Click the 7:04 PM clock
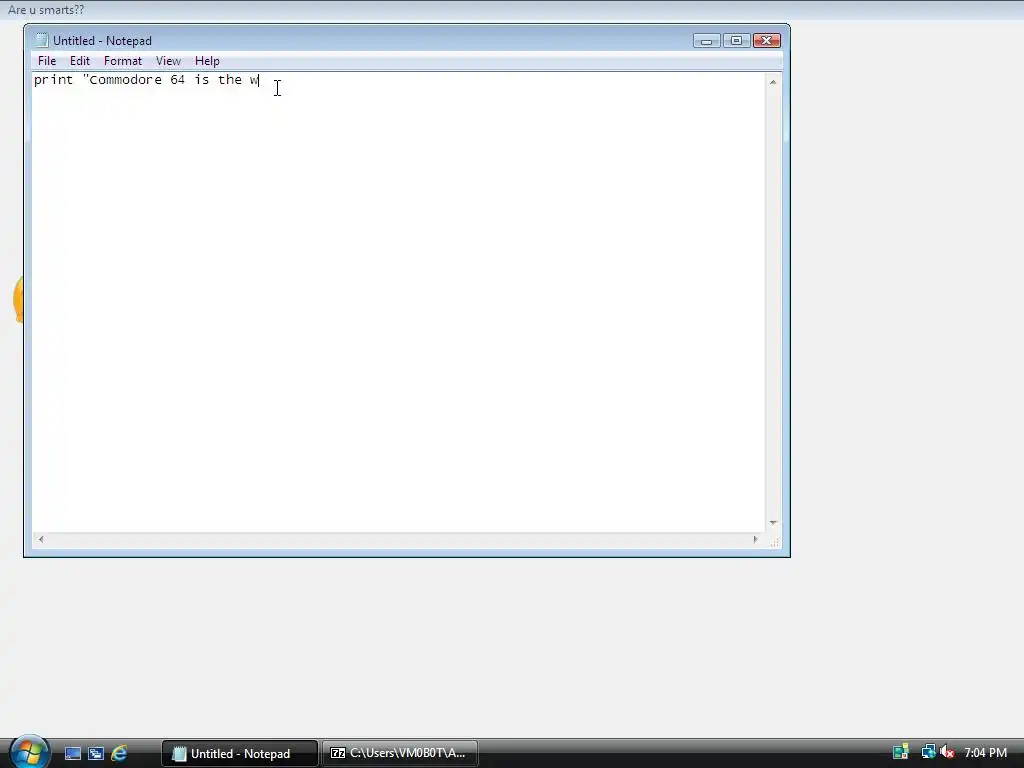The image size is (1024, 768). tap(985, 753)
